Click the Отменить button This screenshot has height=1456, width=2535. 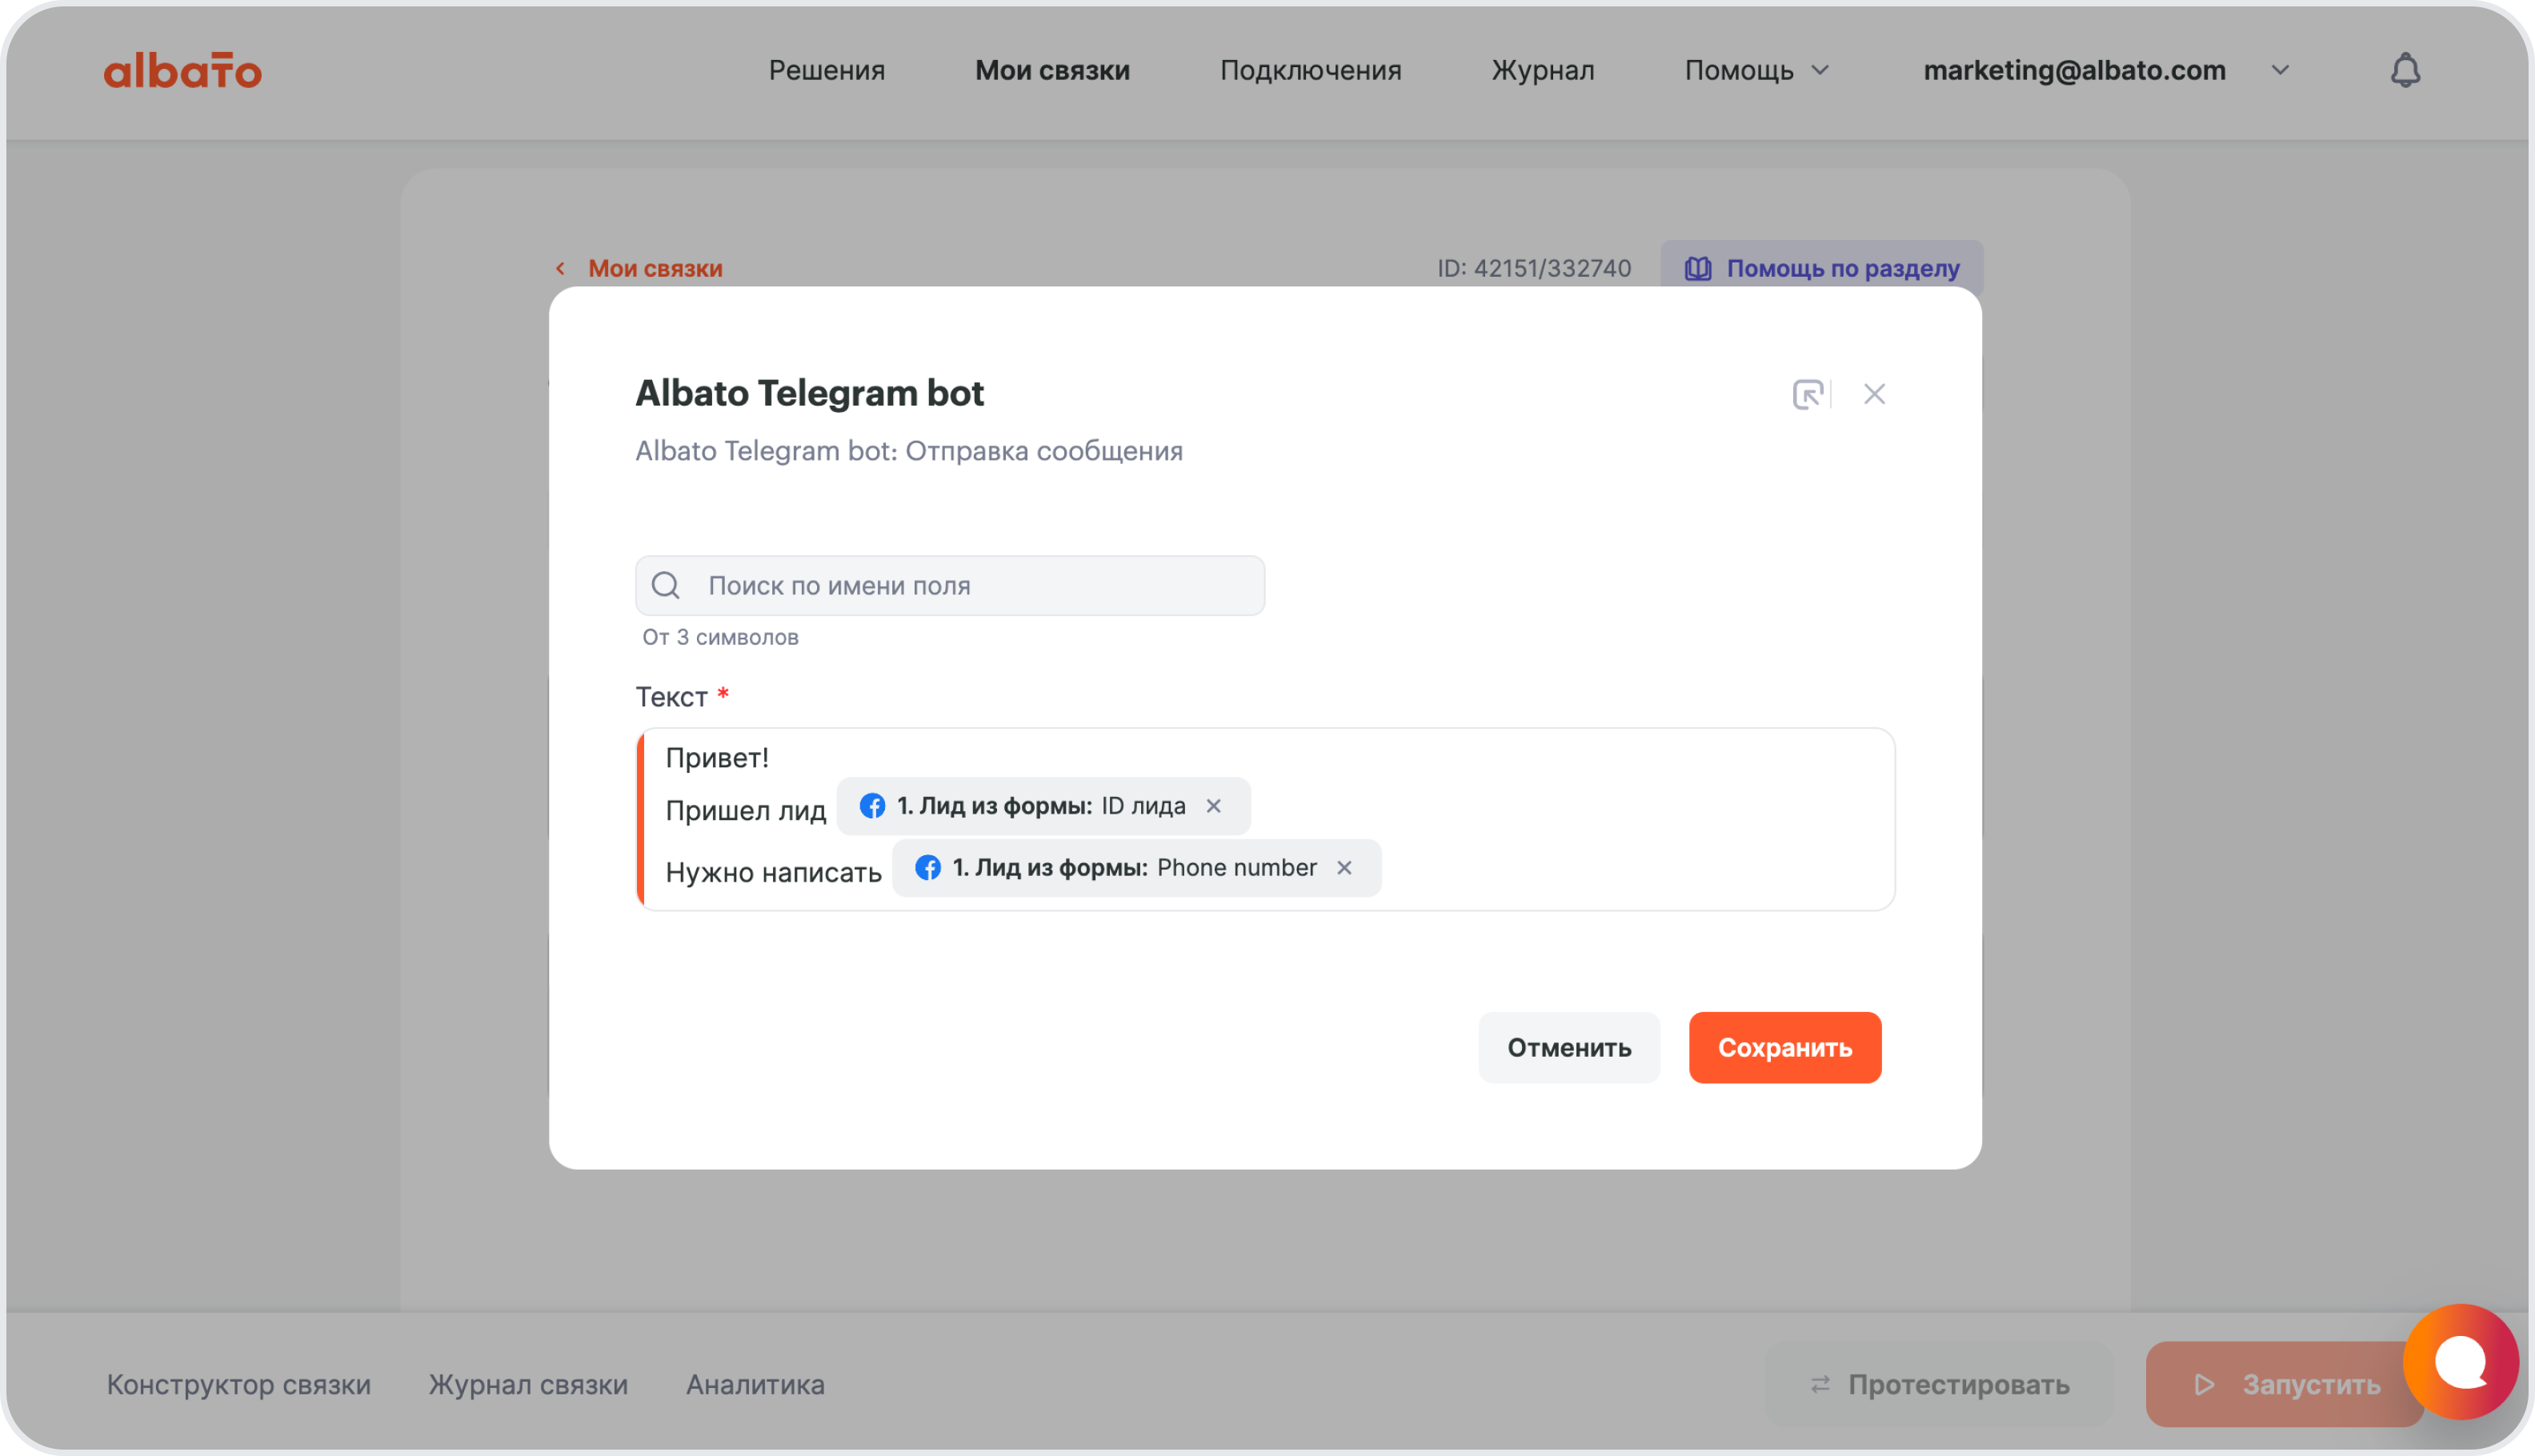1569,1047
